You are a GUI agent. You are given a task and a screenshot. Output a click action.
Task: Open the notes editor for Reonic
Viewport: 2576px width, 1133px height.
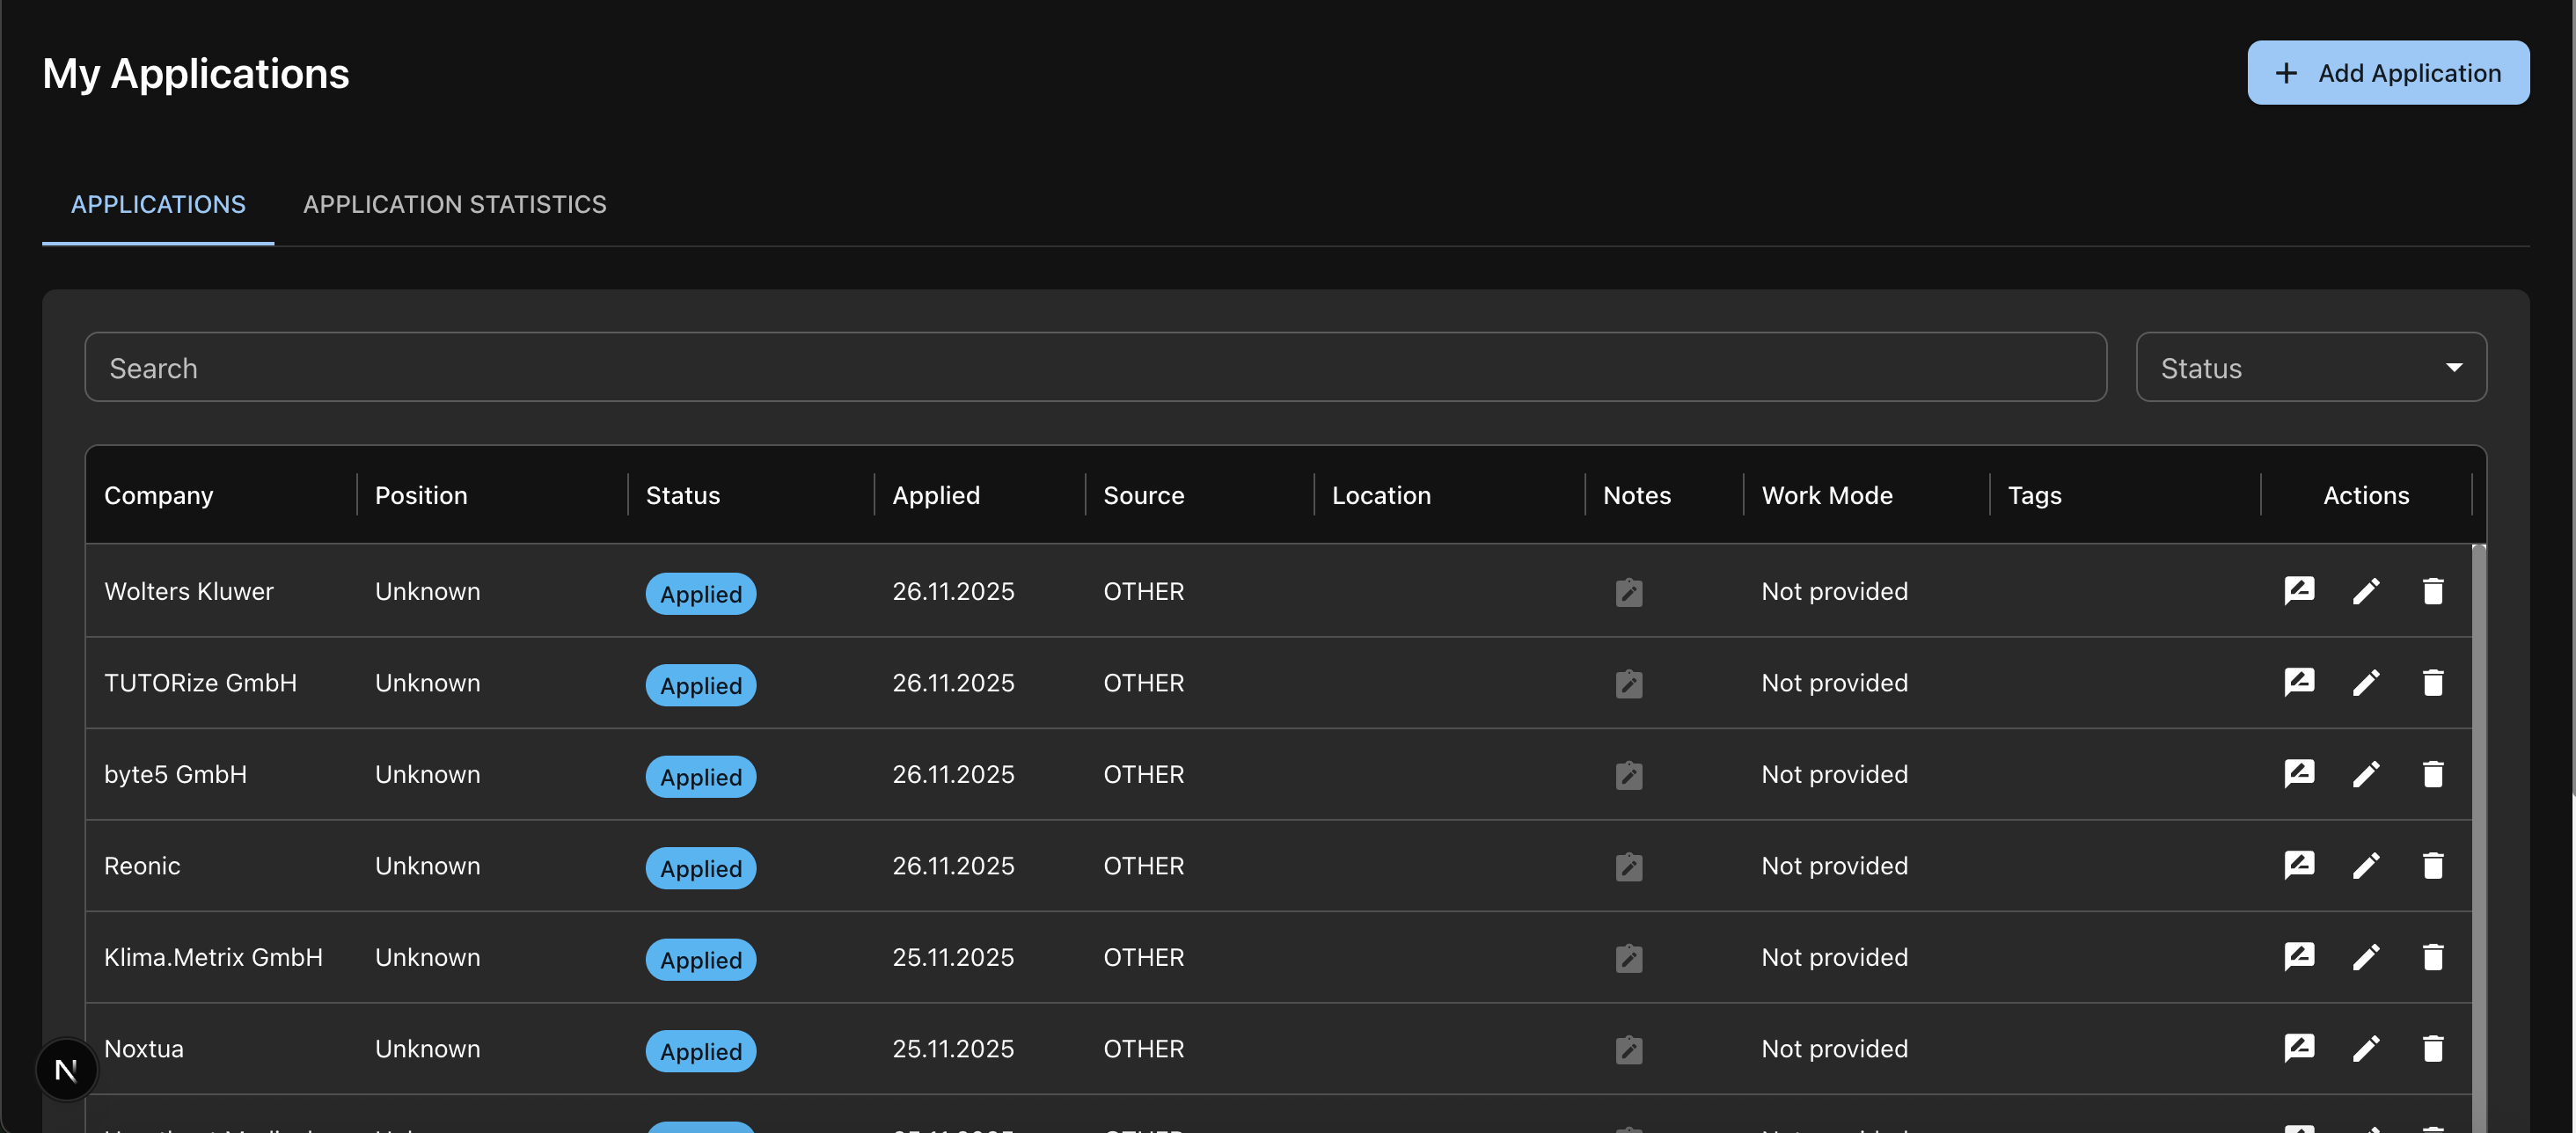[x=1629, y=866]
